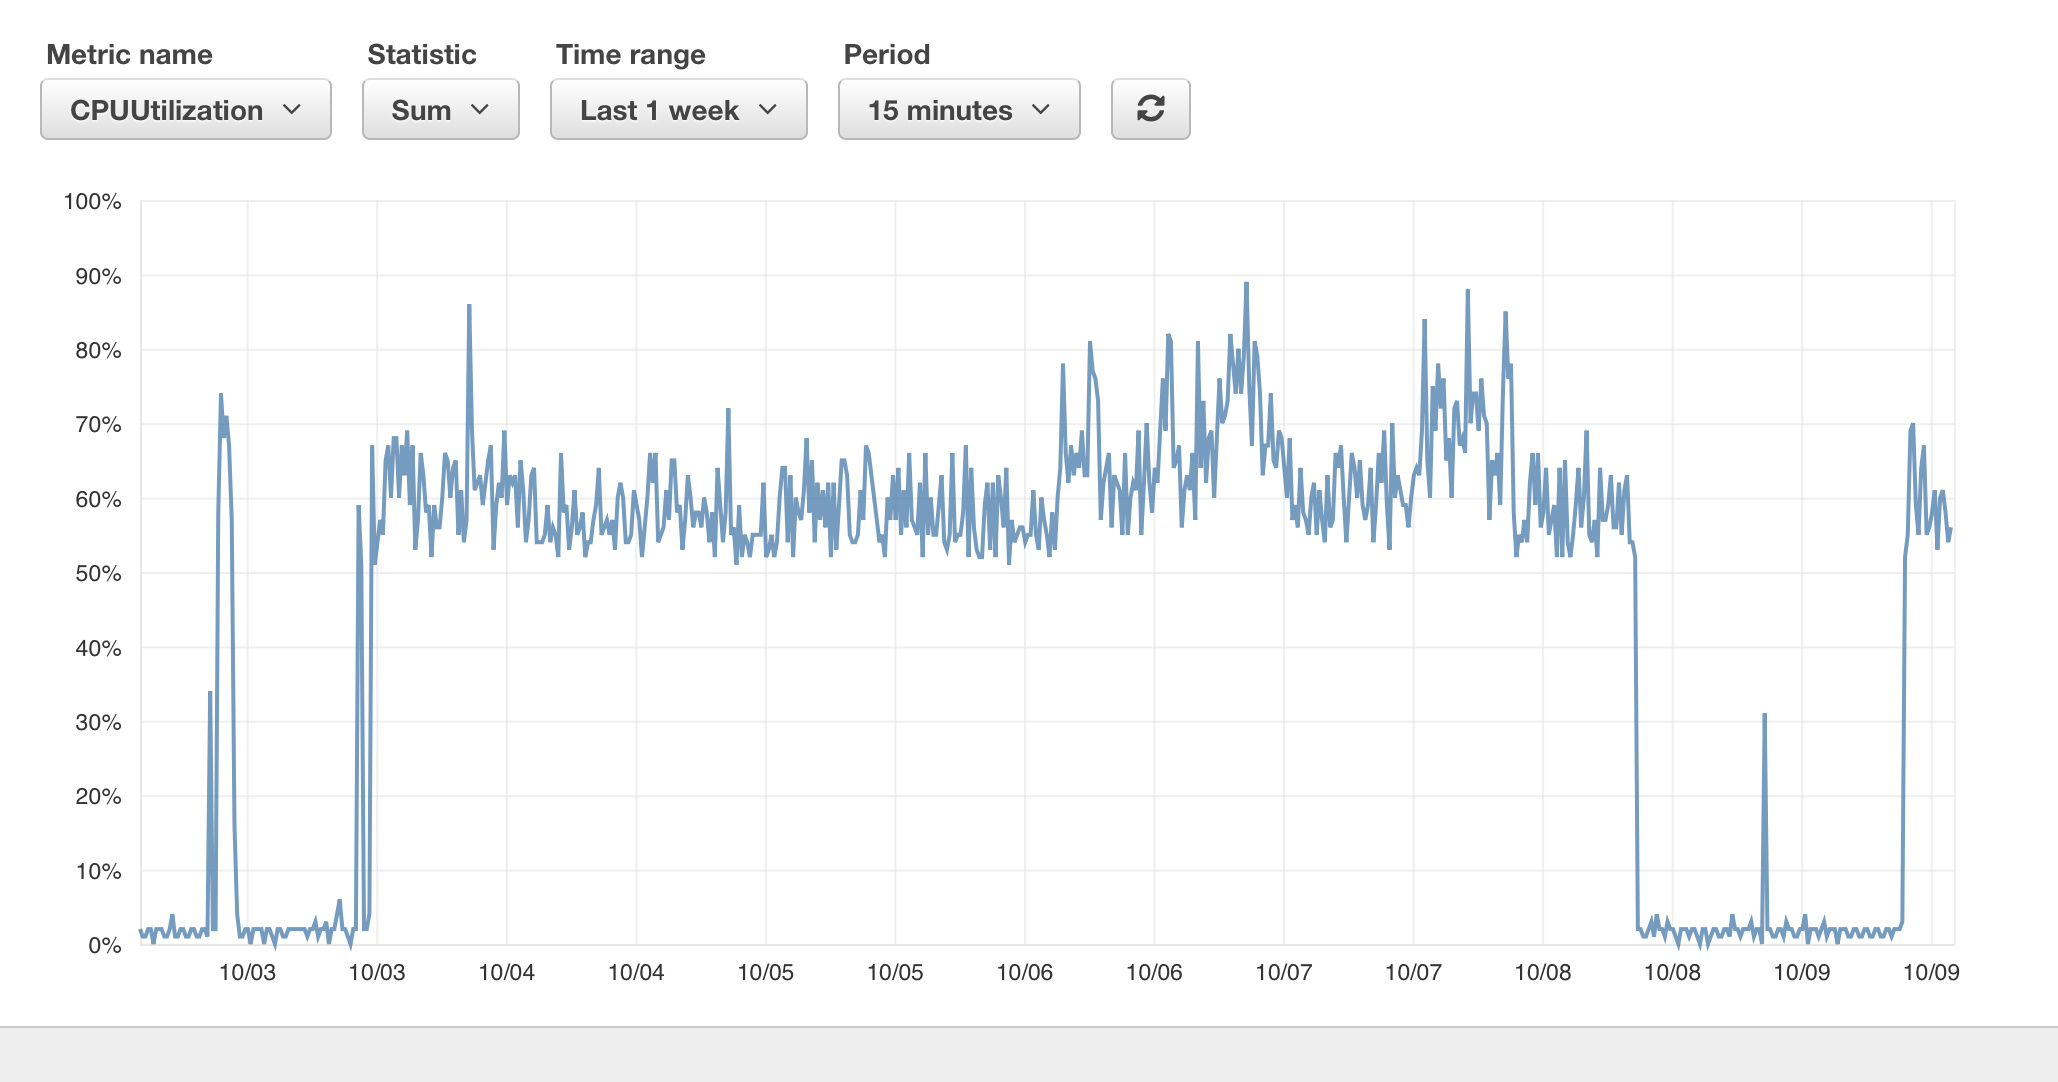Viewport: 2058px width, 1082px height.
Task: Click the 100% y-axis label
Action: [93, 201]
